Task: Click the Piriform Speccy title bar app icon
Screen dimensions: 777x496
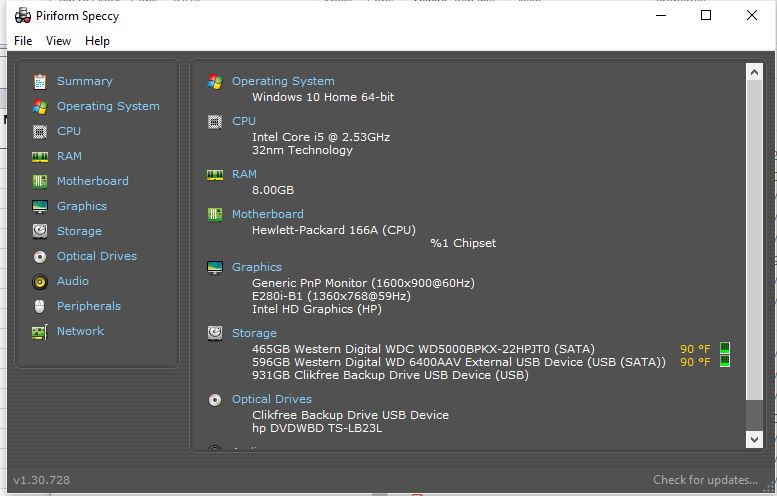Action: click(x=23, y=16)
